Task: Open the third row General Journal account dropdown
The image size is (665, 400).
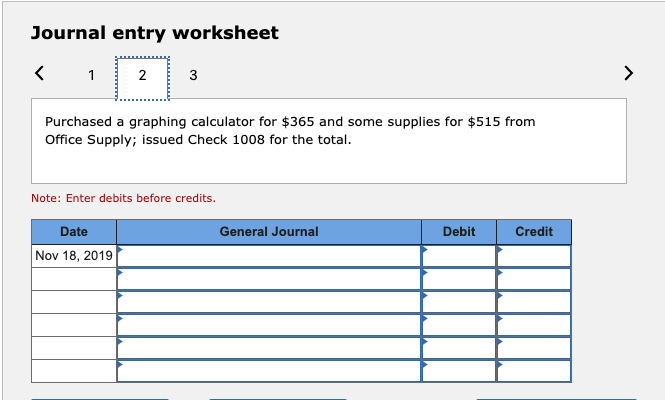Action: click(269, 302)
